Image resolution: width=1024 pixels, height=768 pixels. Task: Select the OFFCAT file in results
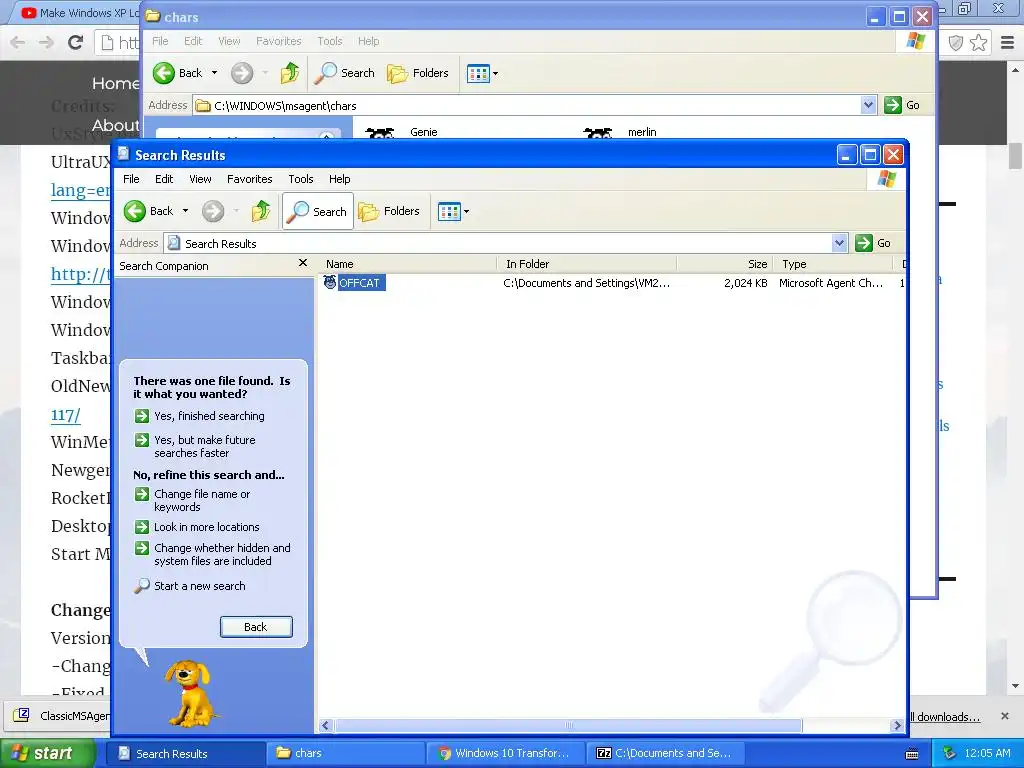359,283
